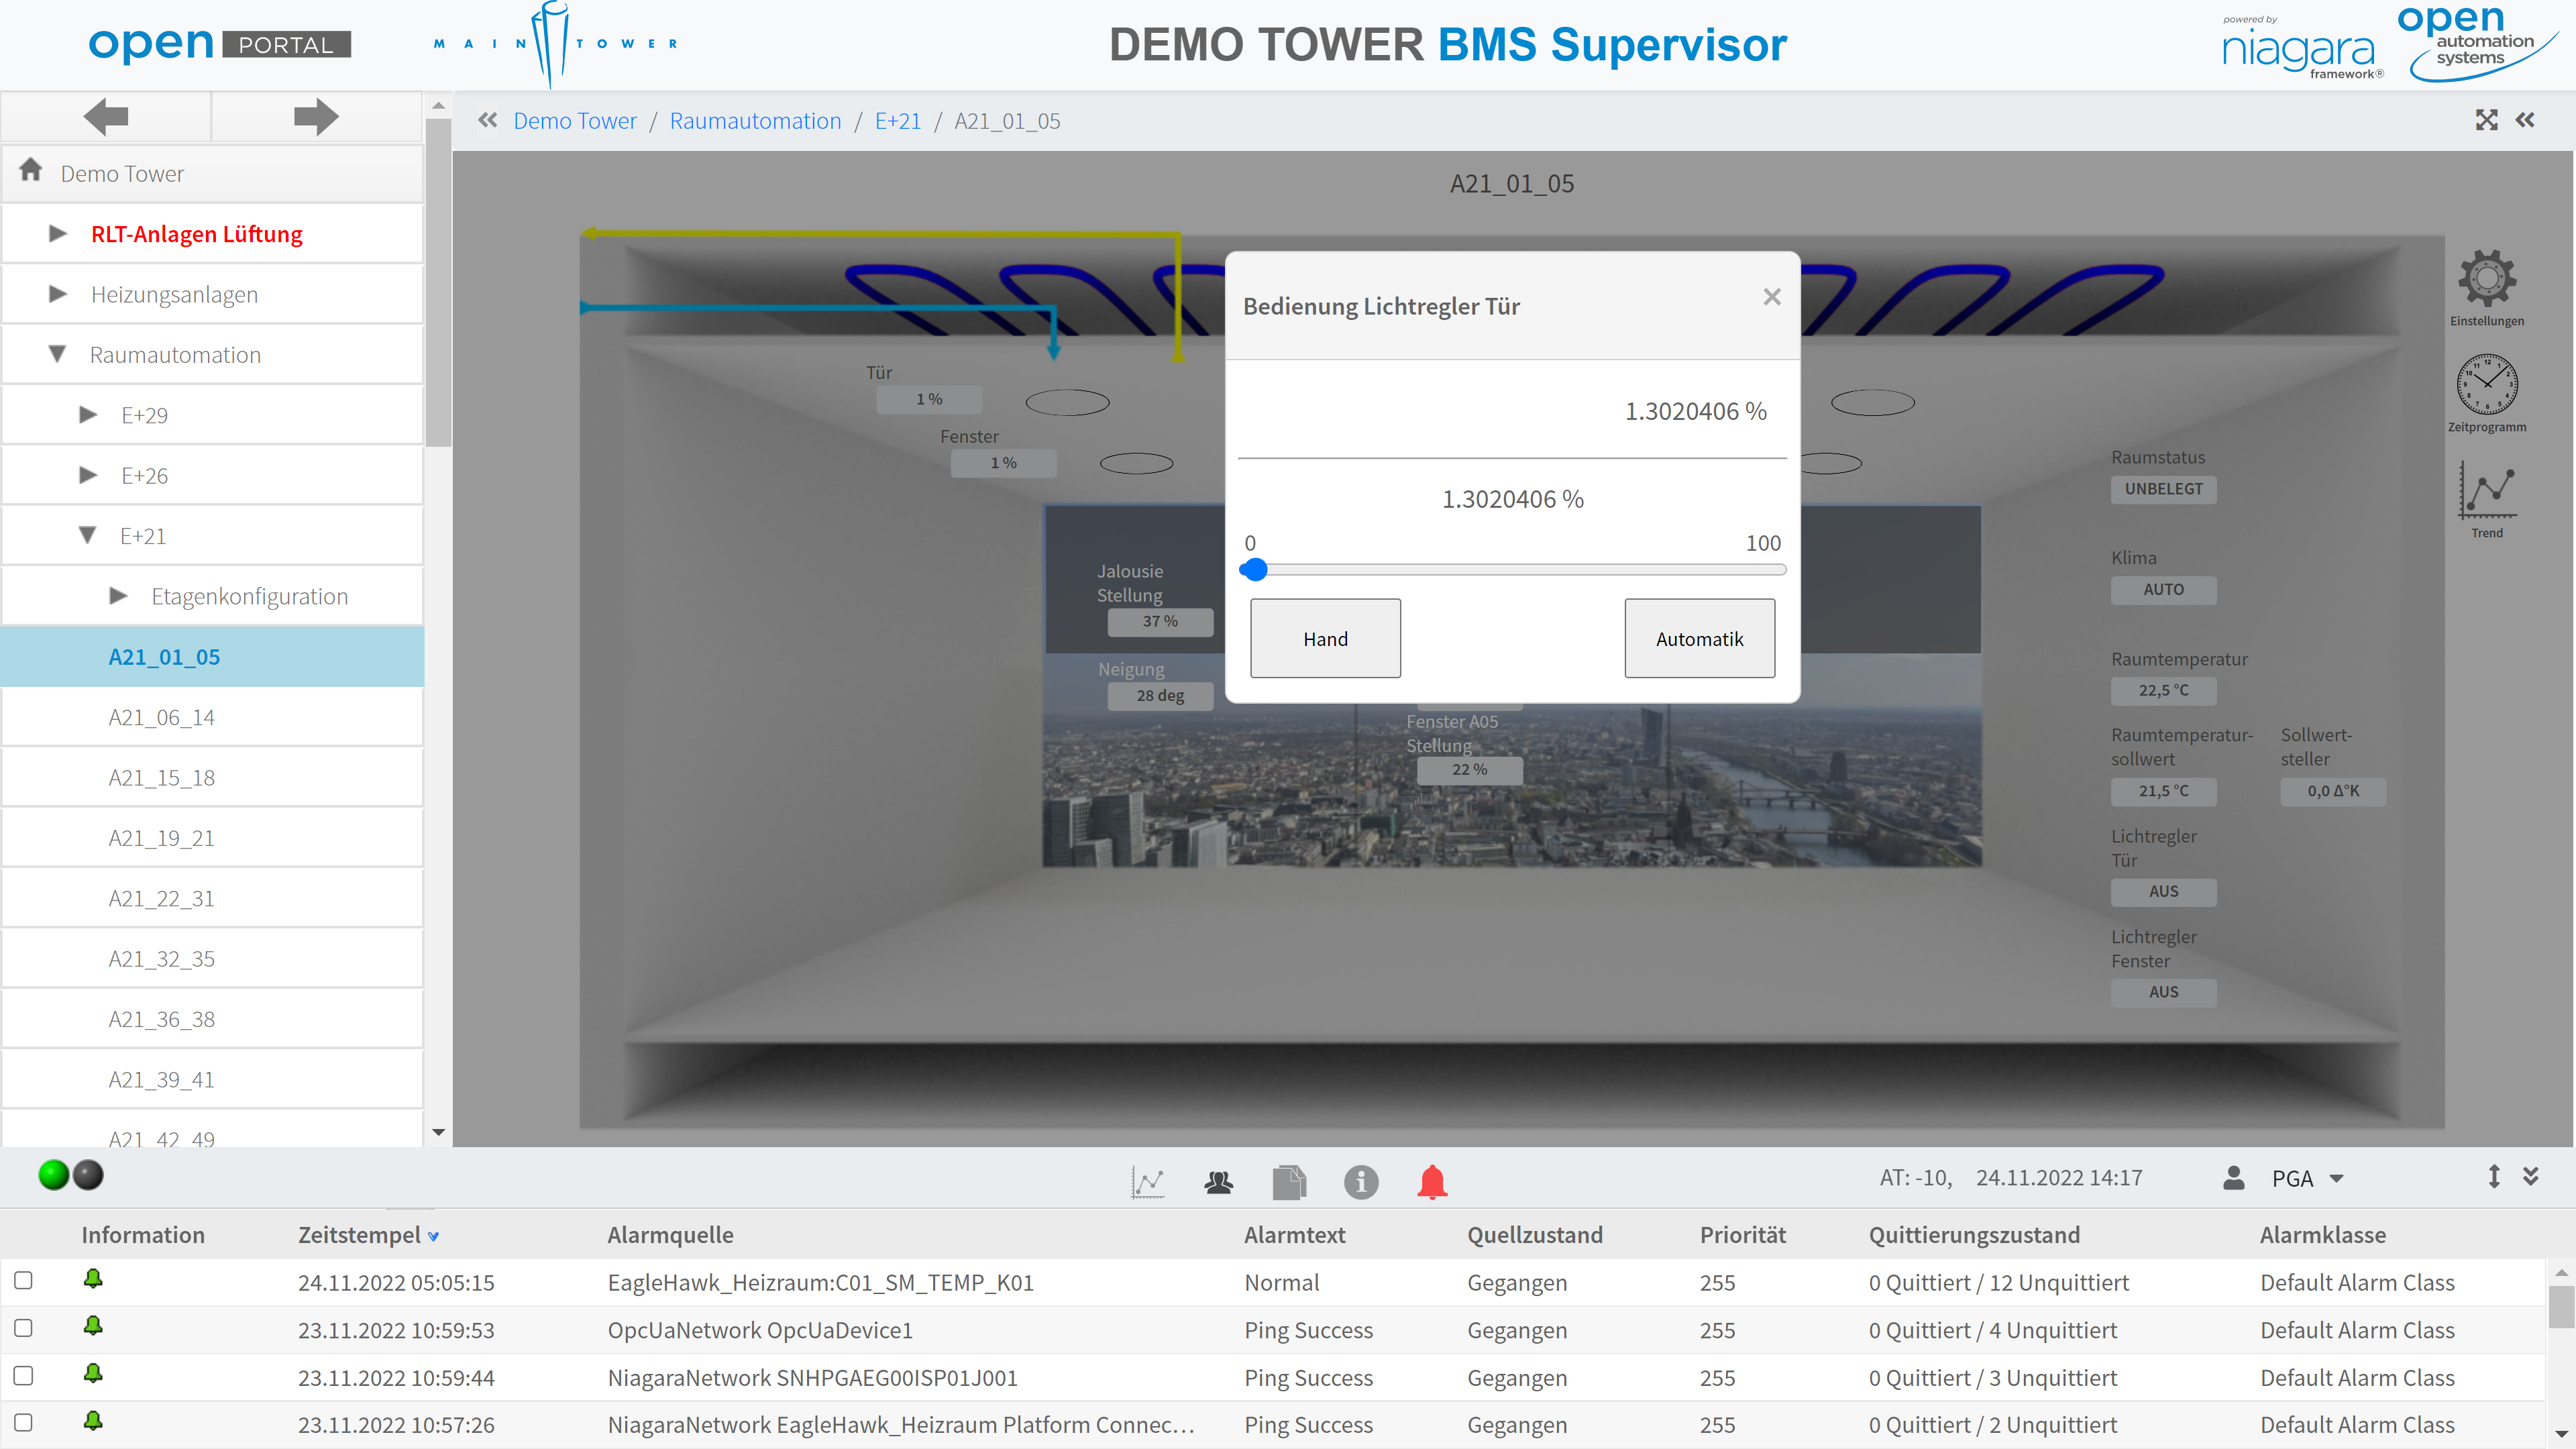
Task: Click the back arrow navigation icon
Action: tap(106, 117)
